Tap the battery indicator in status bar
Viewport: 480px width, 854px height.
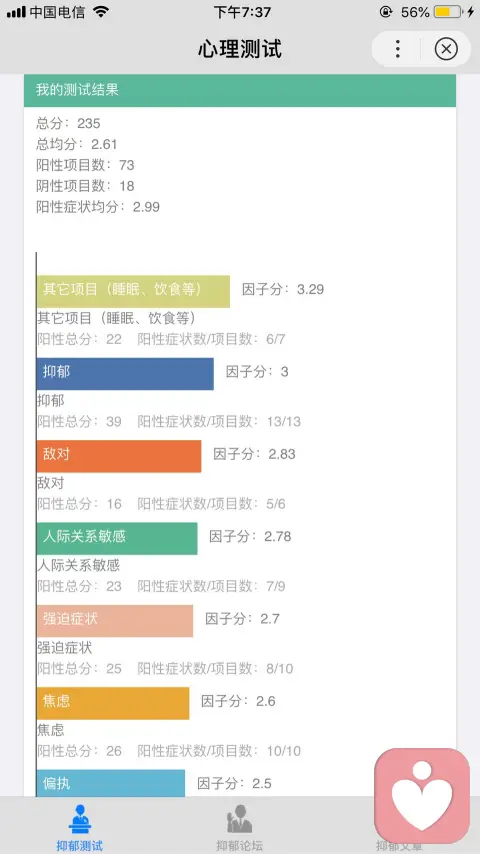pyautogui.click(x=449, y=11)
